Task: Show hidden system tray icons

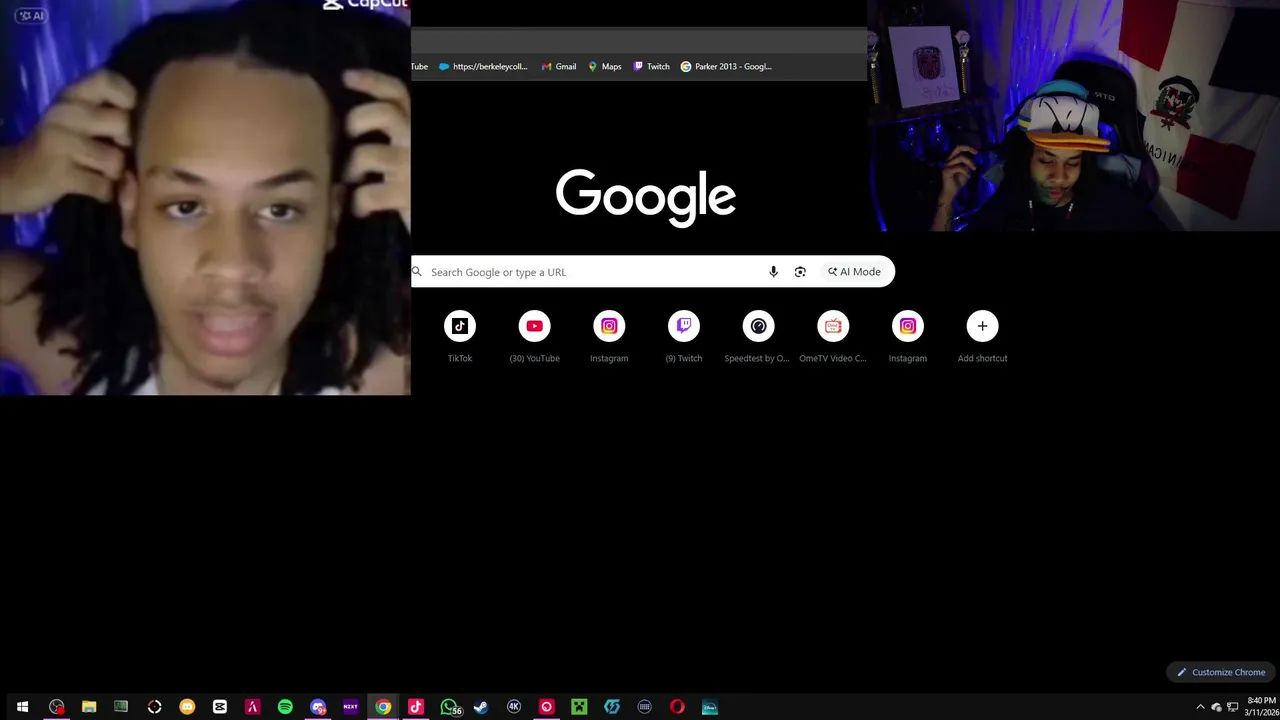Action: point(1200,707)
